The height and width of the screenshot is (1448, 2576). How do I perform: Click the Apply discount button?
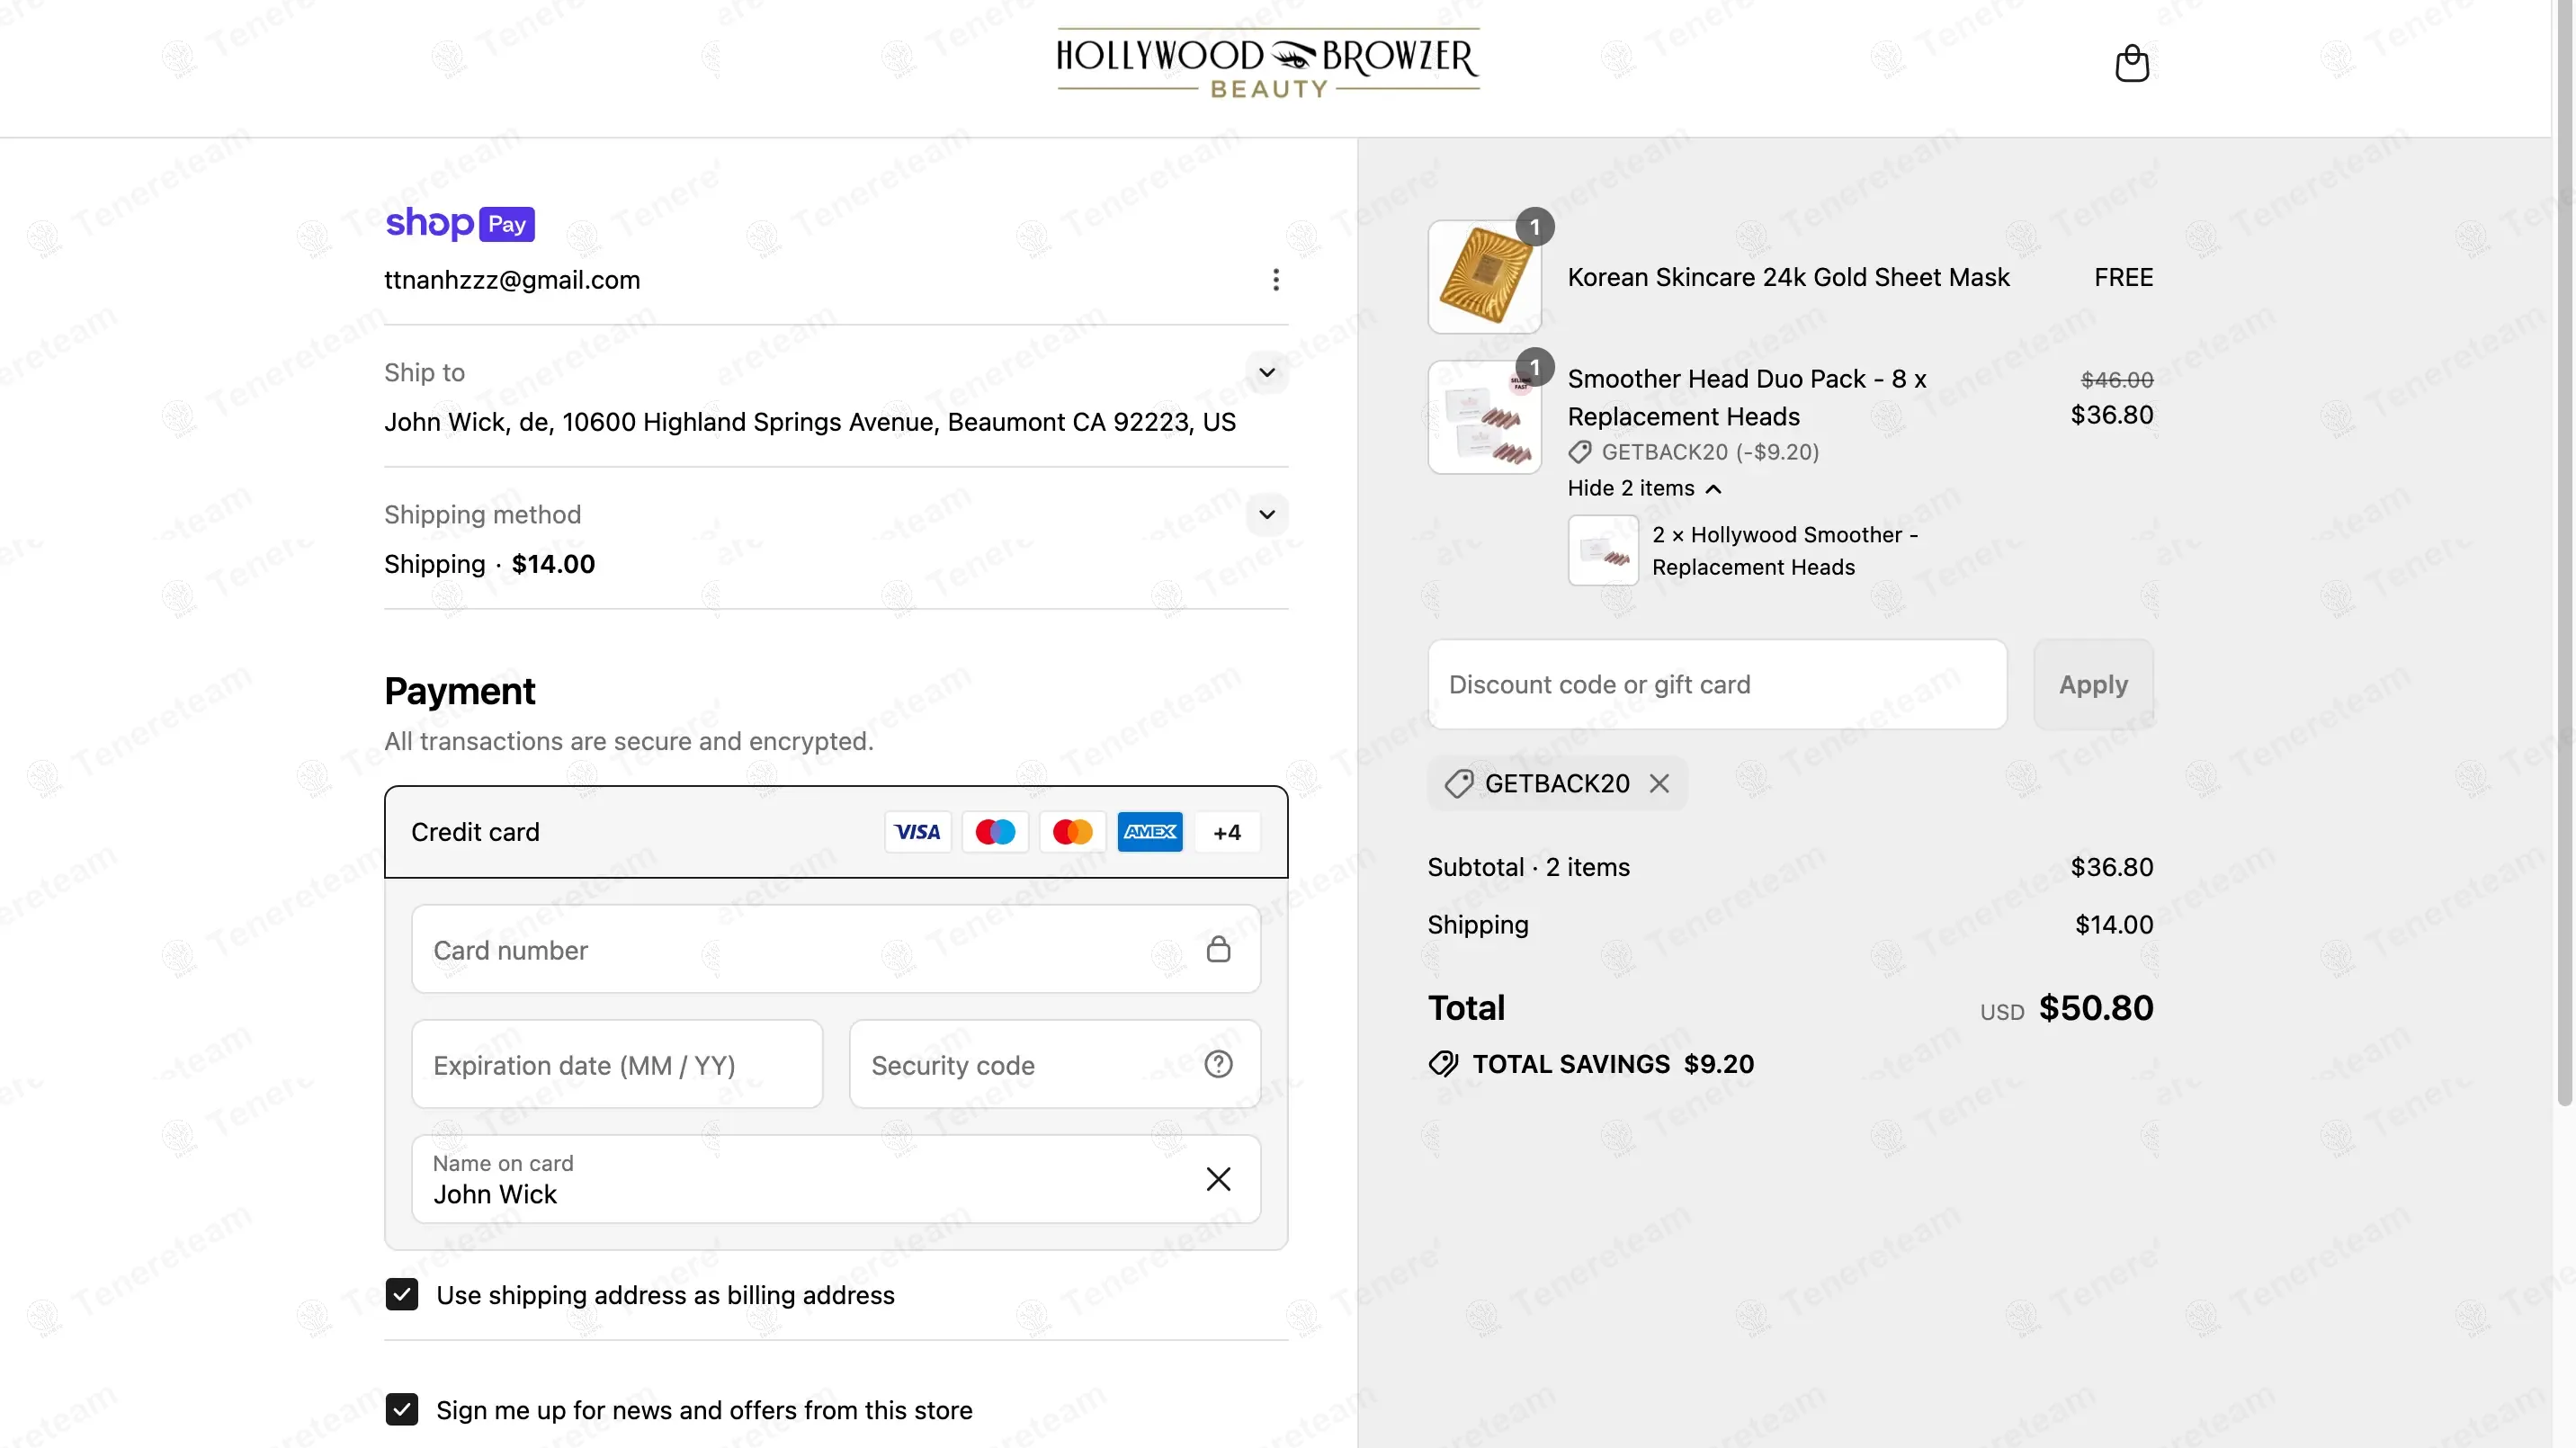coord(2093,685)
